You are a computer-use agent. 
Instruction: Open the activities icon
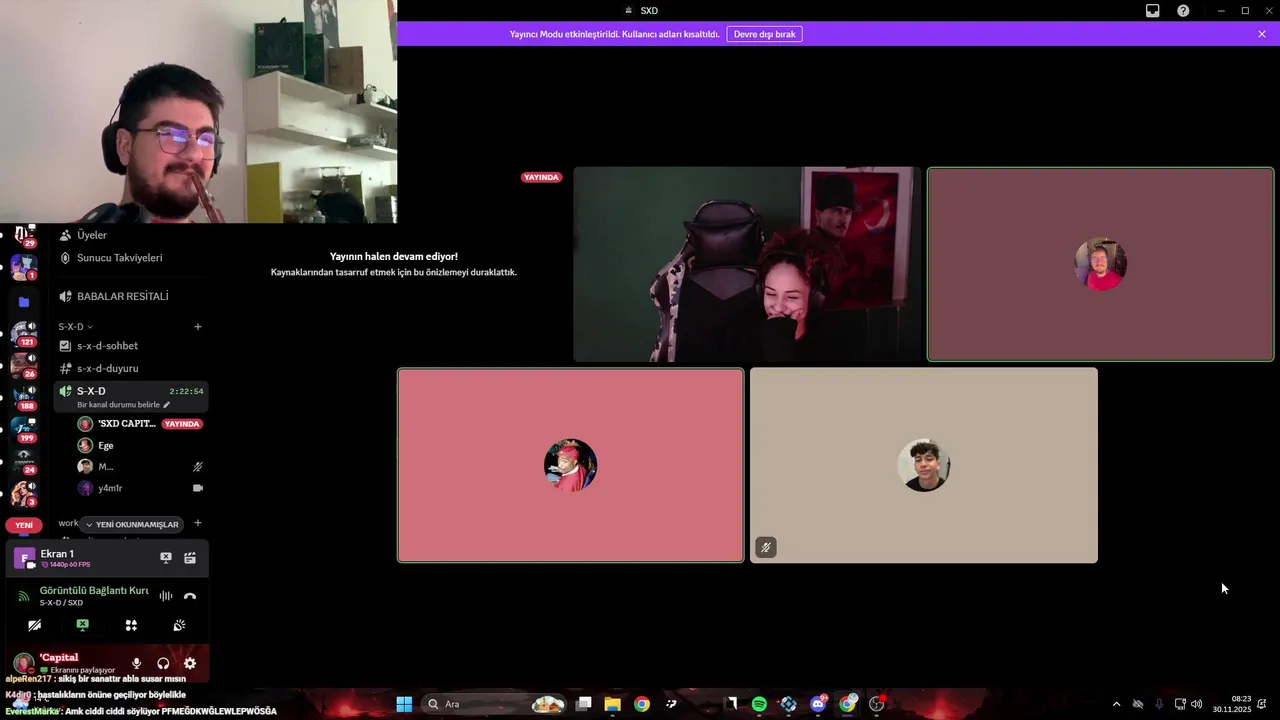(x=131, y=625)
